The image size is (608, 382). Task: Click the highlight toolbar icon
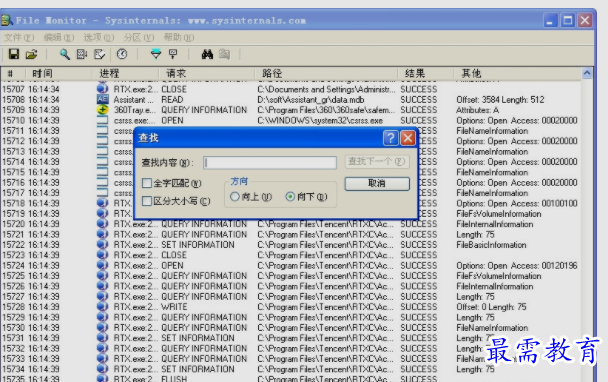tap(173, 54)
